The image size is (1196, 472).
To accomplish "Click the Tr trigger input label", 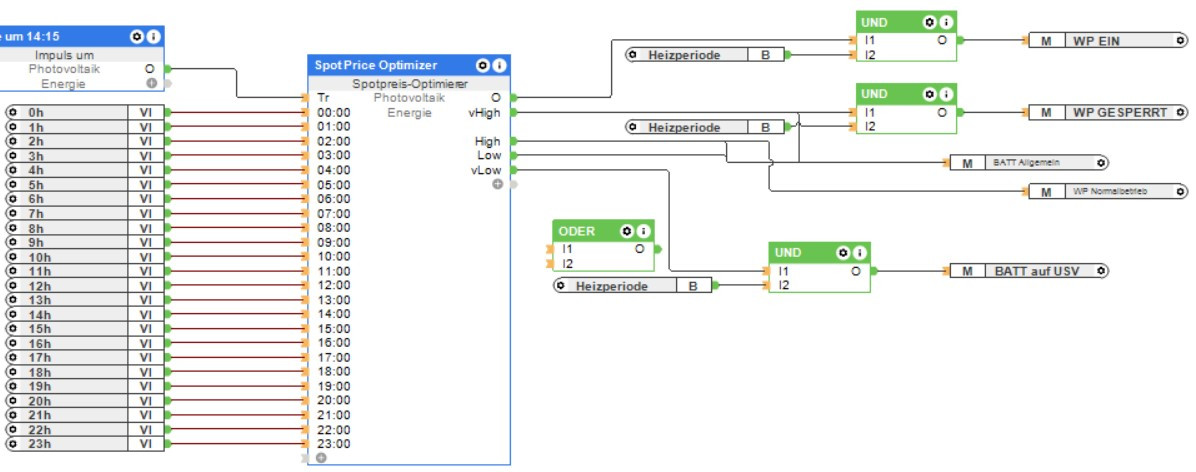I will coord(323,98).
